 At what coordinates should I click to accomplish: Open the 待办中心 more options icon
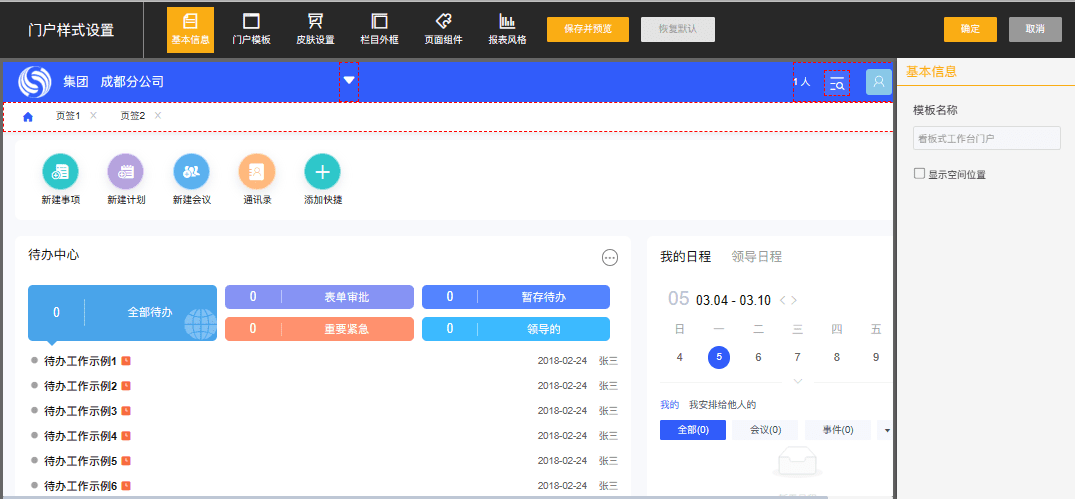pos(609,258)
